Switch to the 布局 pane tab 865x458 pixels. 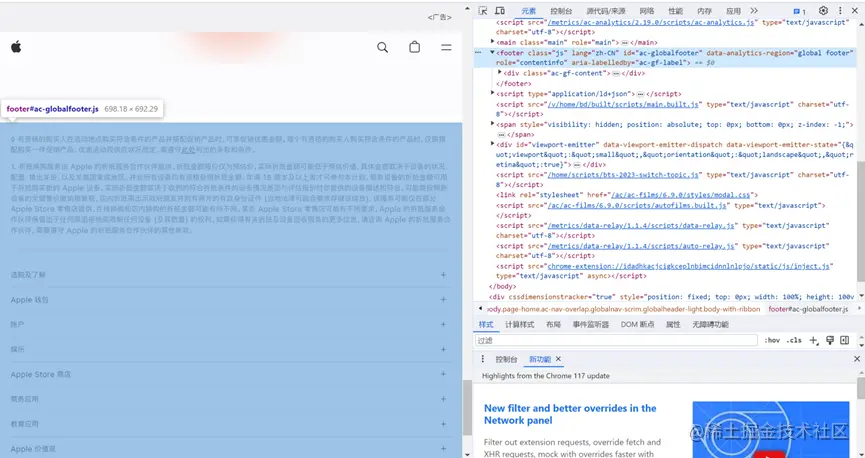pyautogui.click(x=553, y=324)
